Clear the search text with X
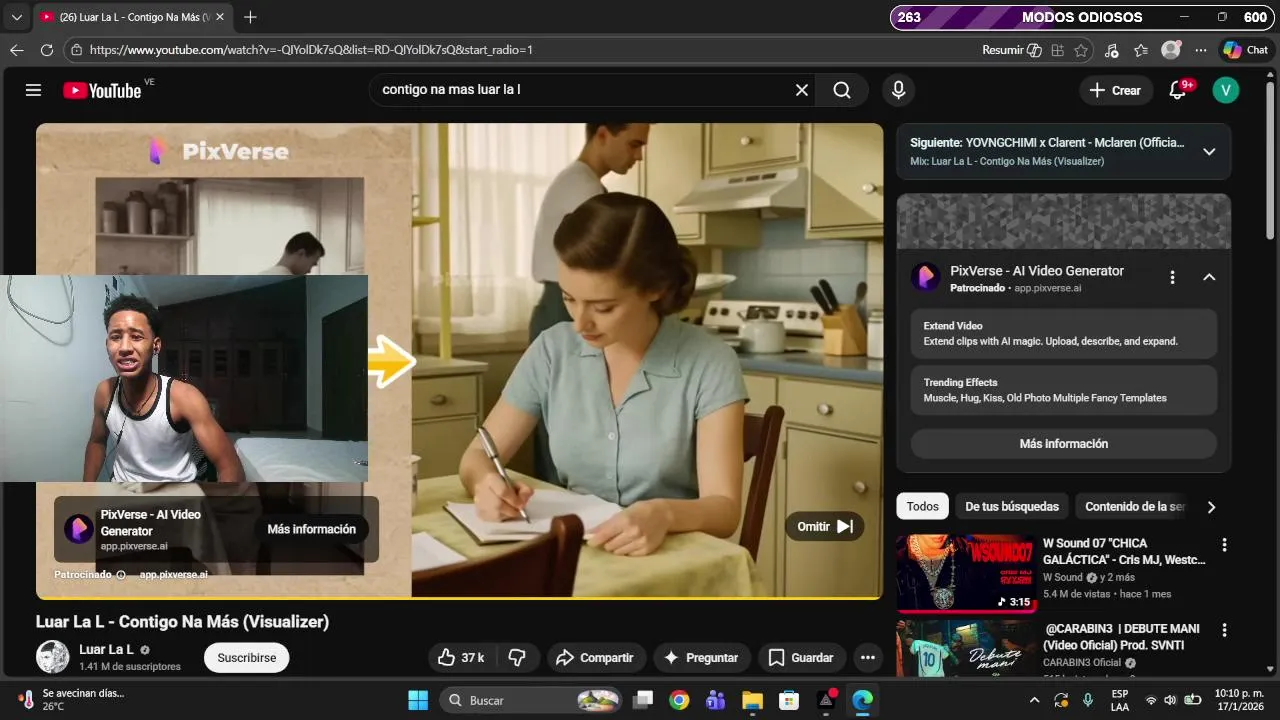Image resolution: width=1280 pixels, height=720 pixels. [x=801, y=90]
